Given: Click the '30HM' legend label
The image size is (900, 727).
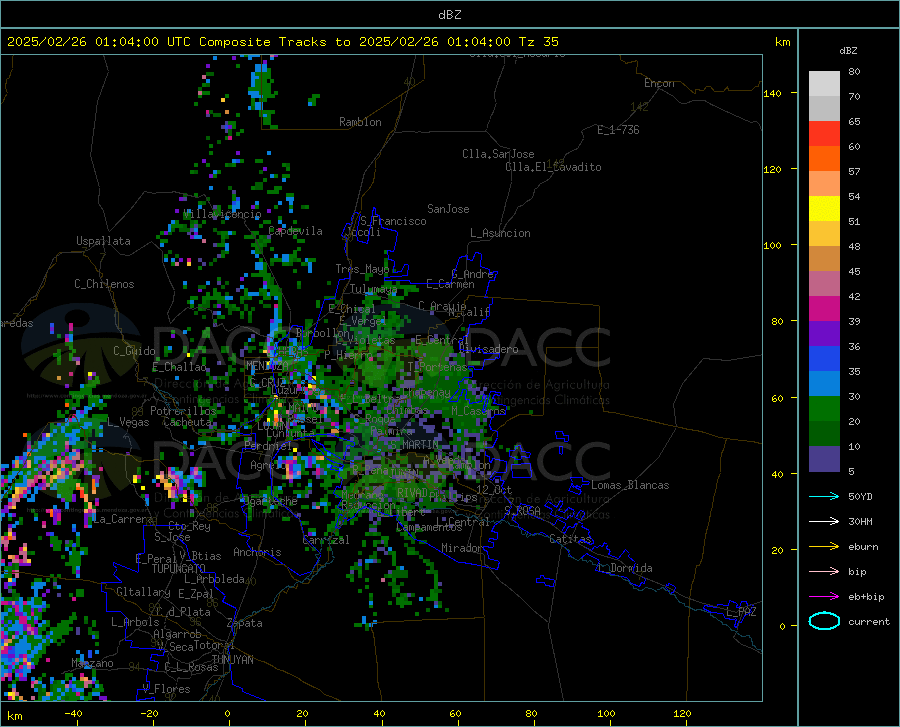Looking at the screenshot, I should click(x=860, y=522).
